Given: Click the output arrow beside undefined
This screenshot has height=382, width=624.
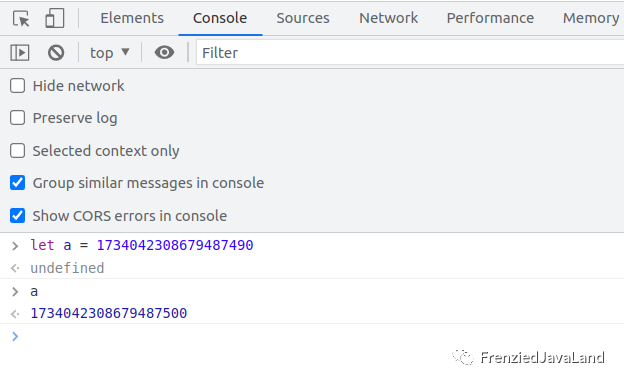Looking at the screenshot, I should [x=15, y=268].
